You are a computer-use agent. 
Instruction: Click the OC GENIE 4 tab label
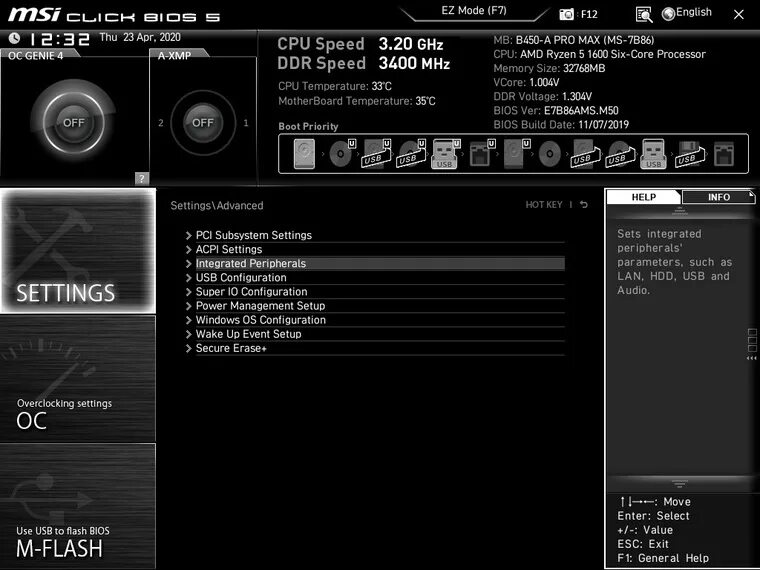(x=36, y=55)
